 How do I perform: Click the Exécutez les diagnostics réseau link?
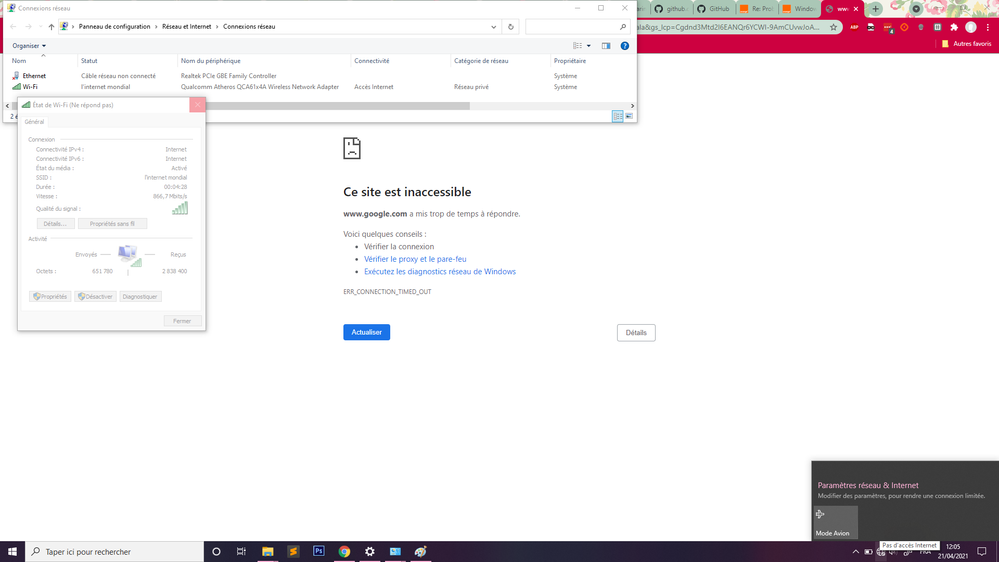(440, 272)
